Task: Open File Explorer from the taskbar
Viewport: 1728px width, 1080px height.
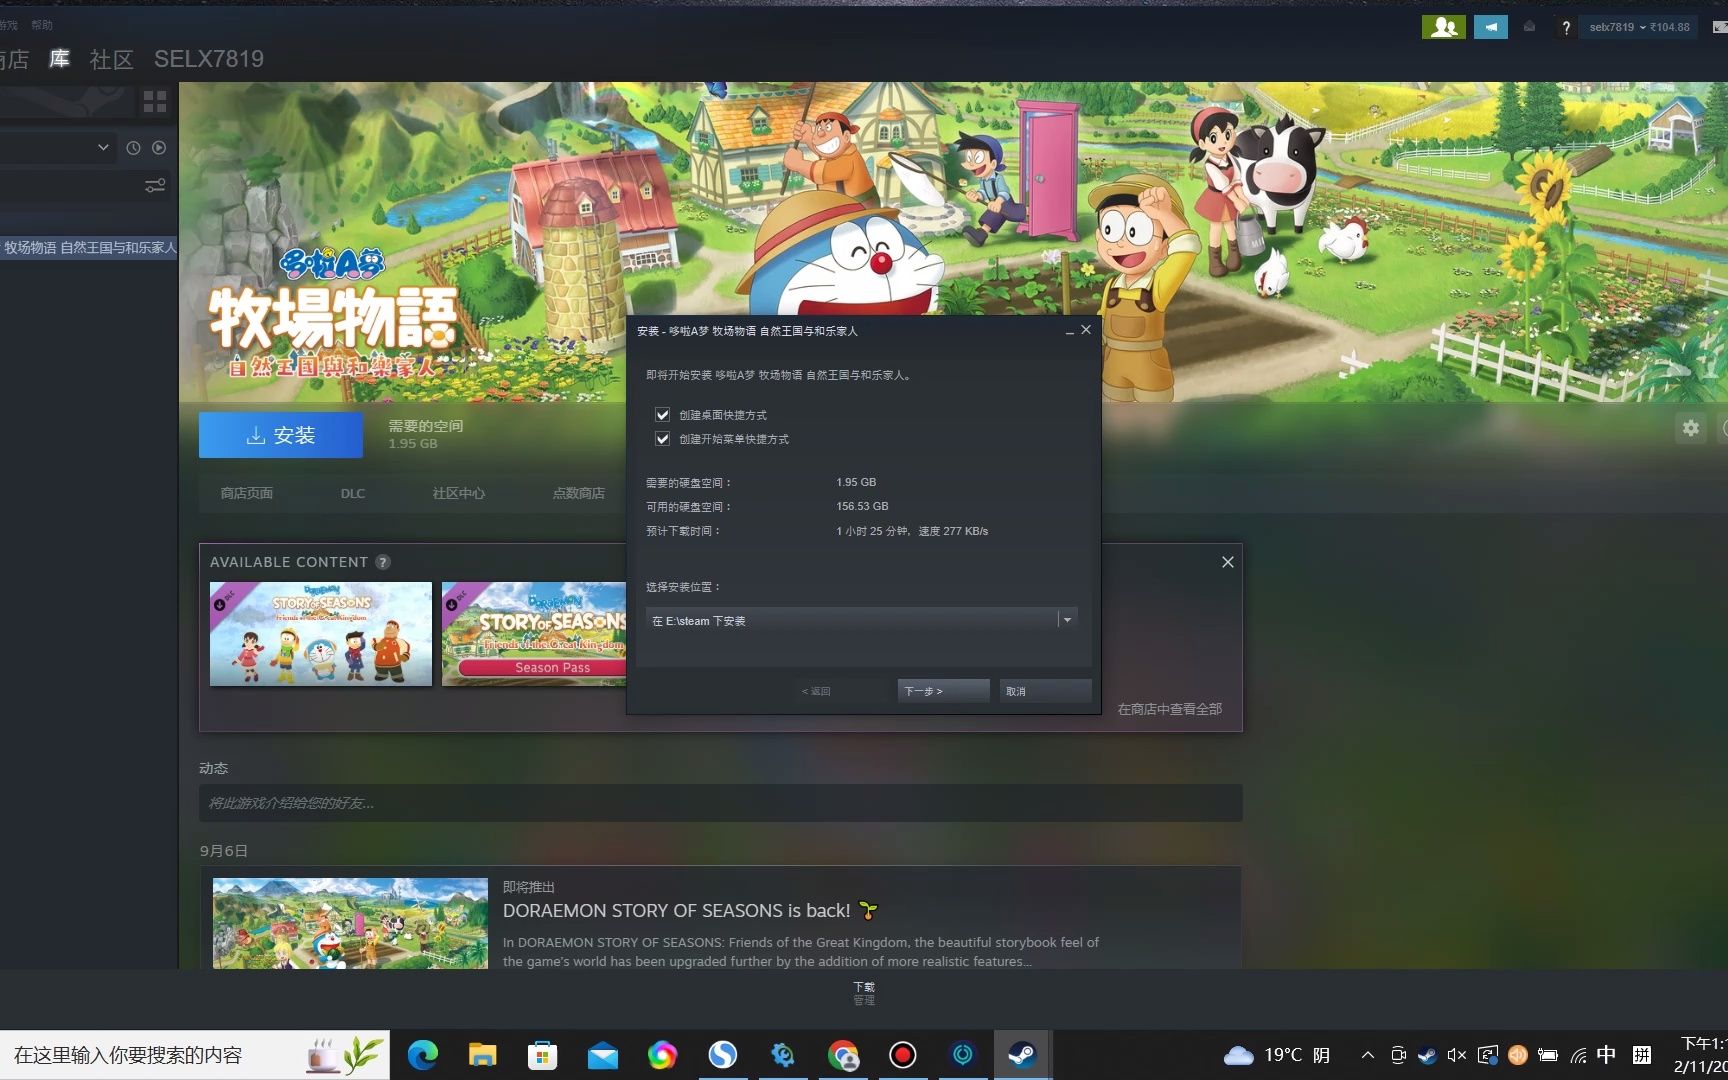Action: click(x=482, y=1055)
